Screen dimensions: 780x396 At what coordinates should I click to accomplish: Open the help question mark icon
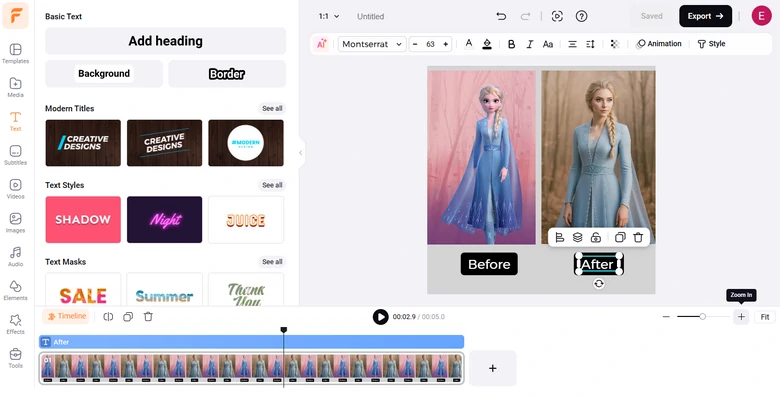pos(581,16)
